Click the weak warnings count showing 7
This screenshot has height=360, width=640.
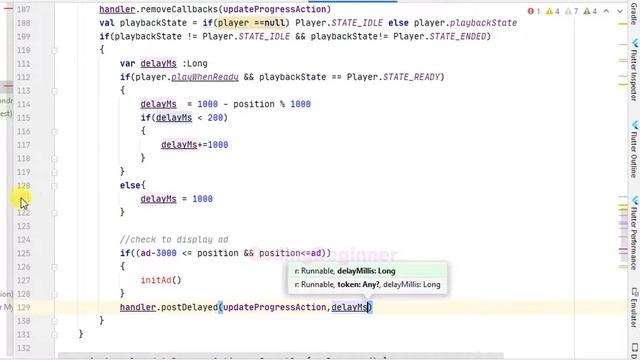[571, 11]
